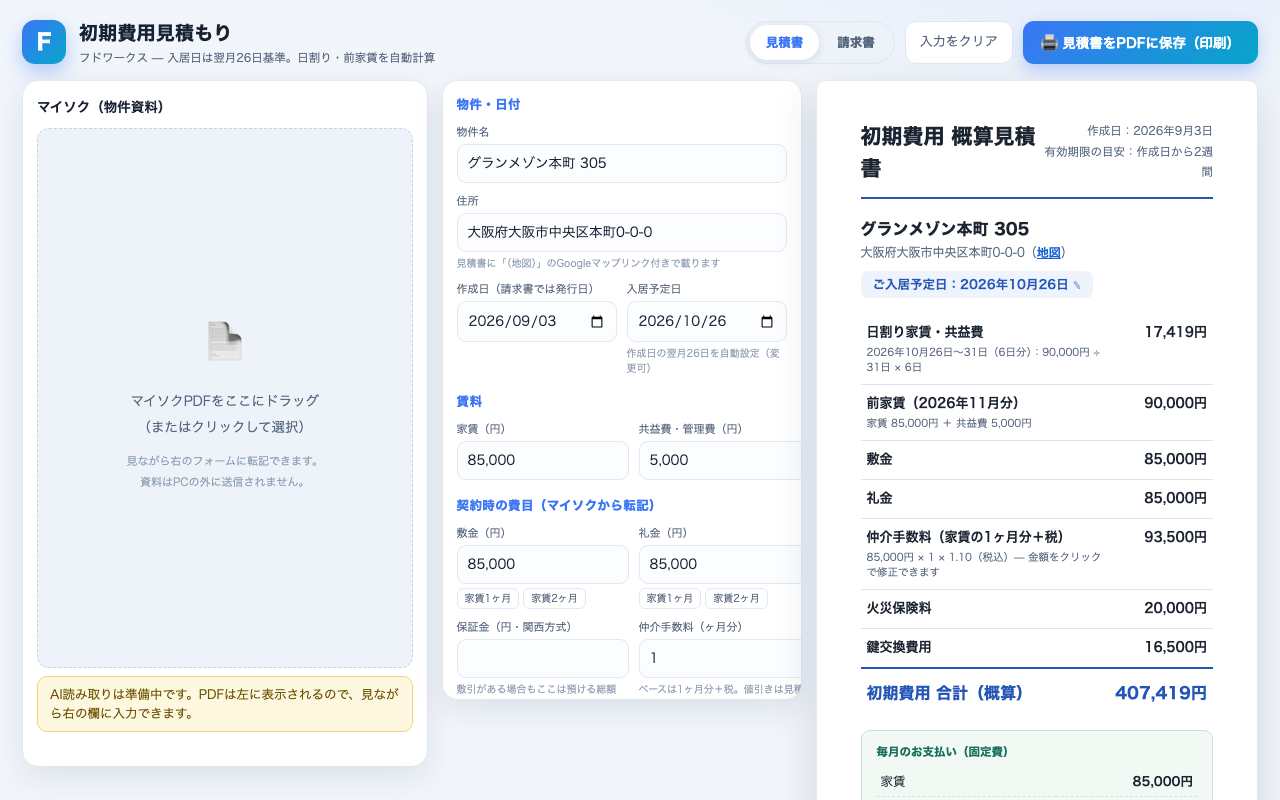1280x800 pixels.
Task: Click マイソクPDF drop zone to select file
Action: (x=225, y=398)
